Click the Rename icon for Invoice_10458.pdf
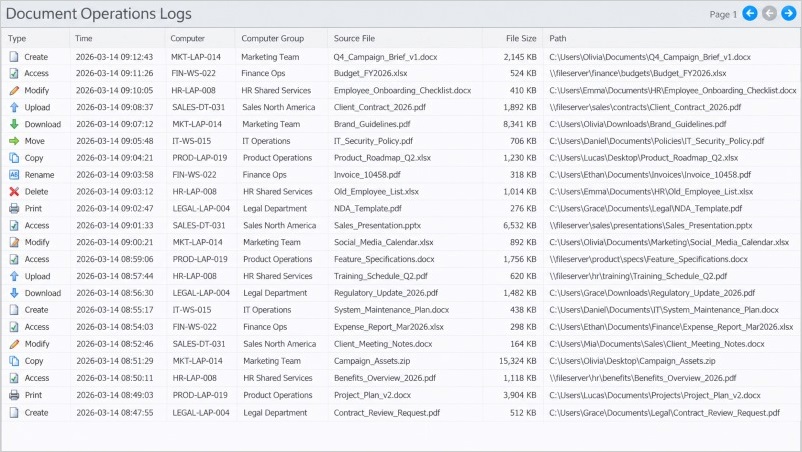Viewport: 802px width, 452px height. 14,175
